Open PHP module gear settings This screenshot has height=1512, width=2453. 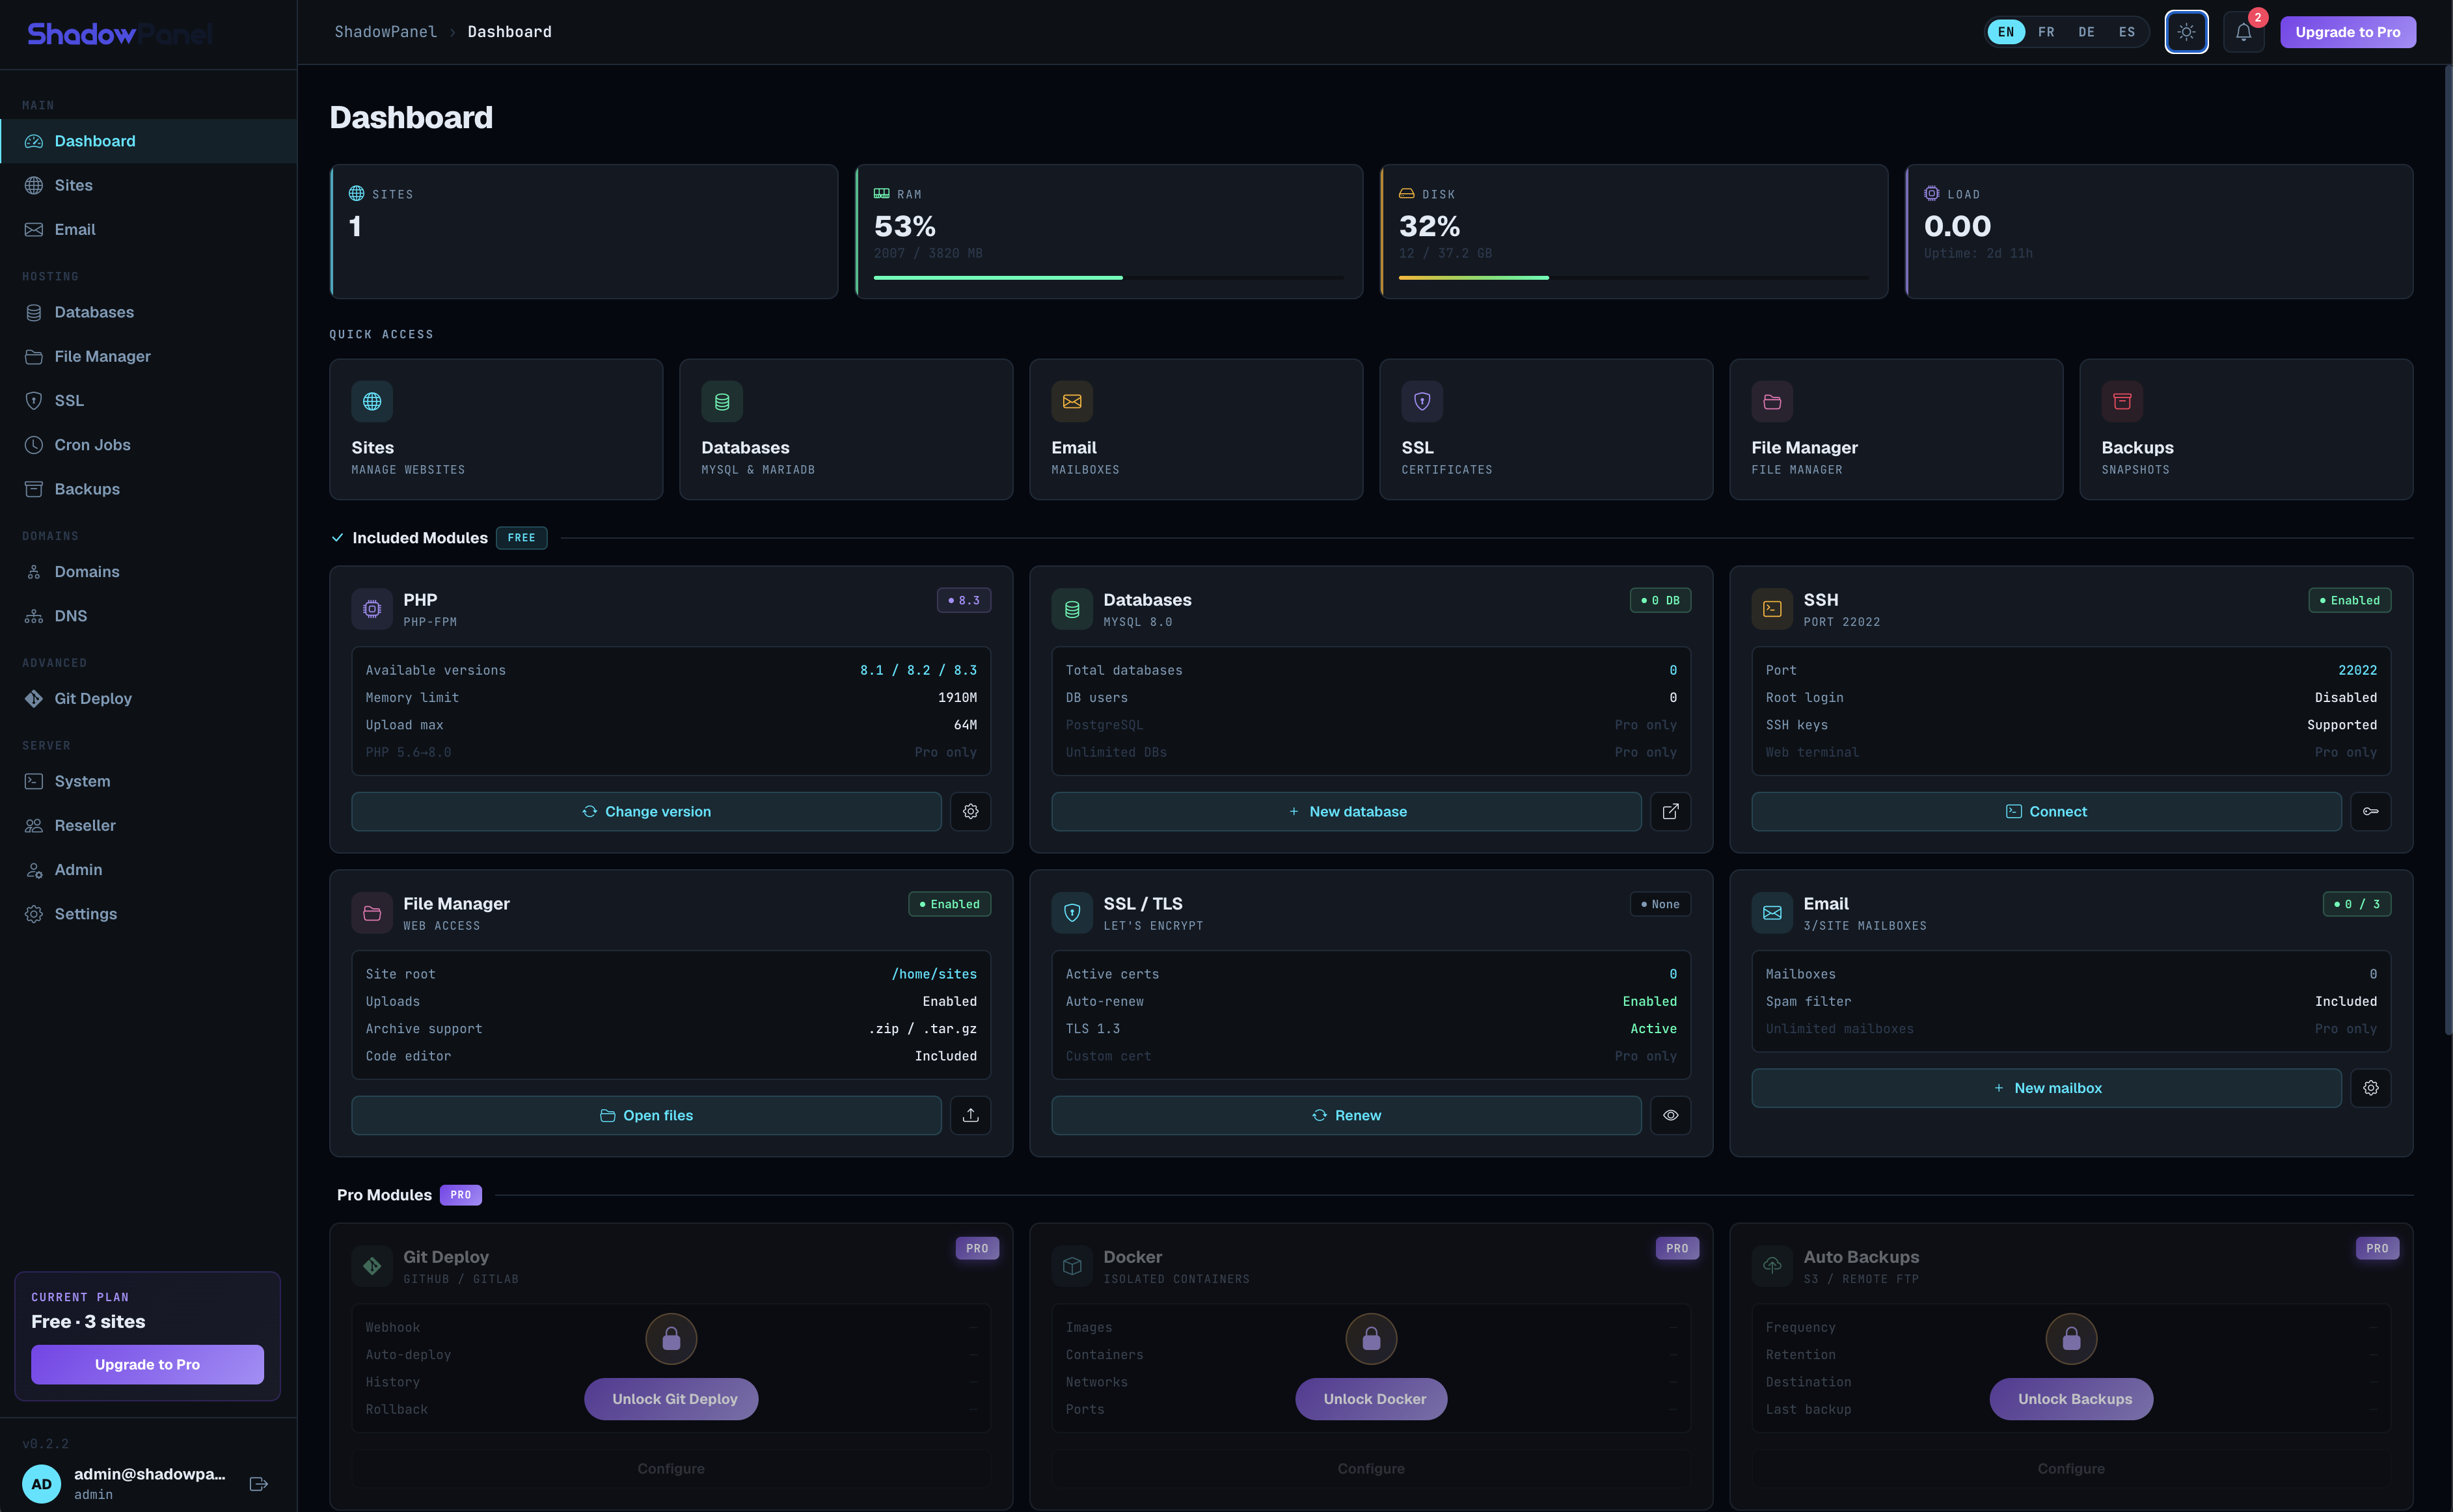tap(970, 811)
